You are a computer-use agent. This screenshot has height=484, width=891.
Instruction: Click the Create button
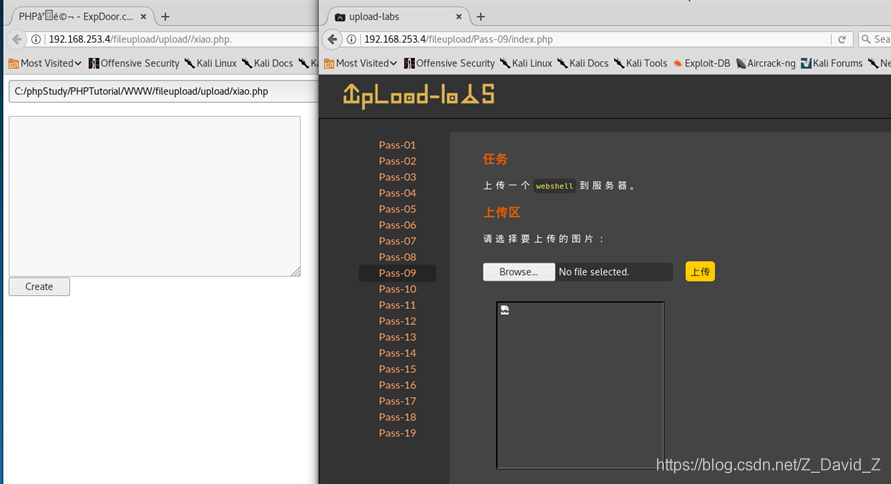pyautogui.click(x=39, y=286)
